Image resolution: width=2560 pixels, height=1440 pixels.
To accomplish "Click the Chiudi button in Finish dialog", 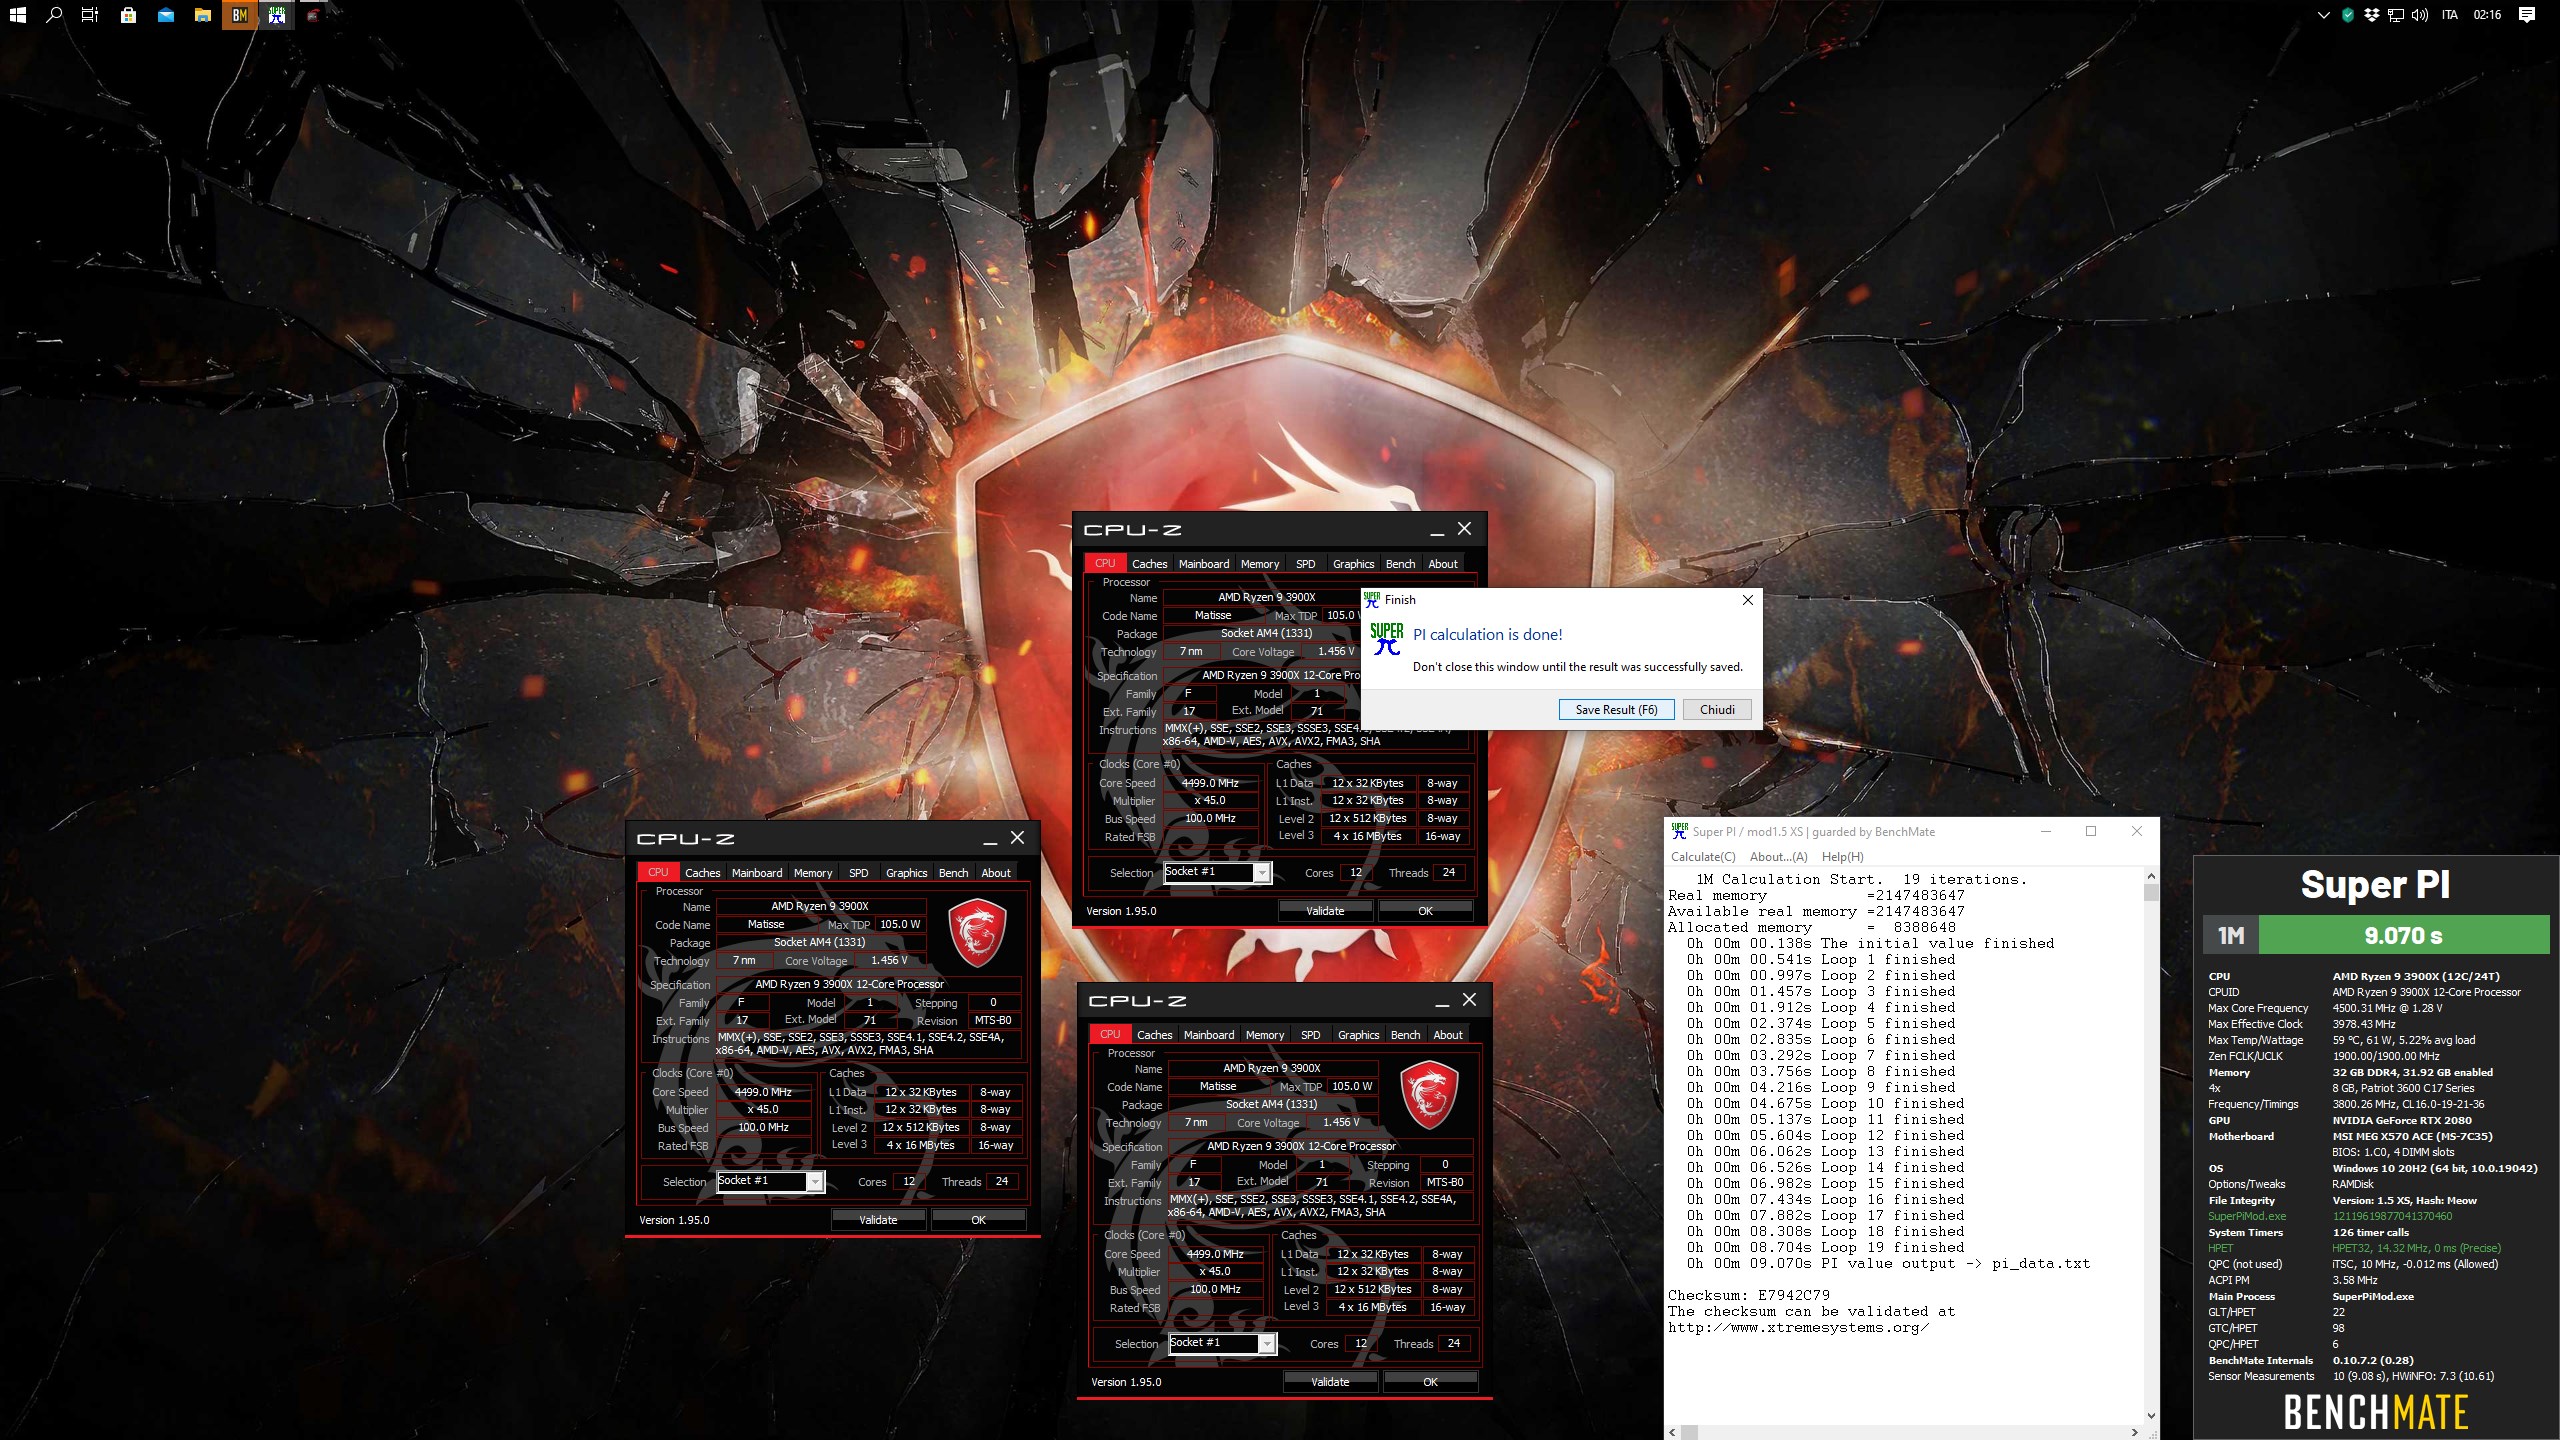I will pos(1717,710).
